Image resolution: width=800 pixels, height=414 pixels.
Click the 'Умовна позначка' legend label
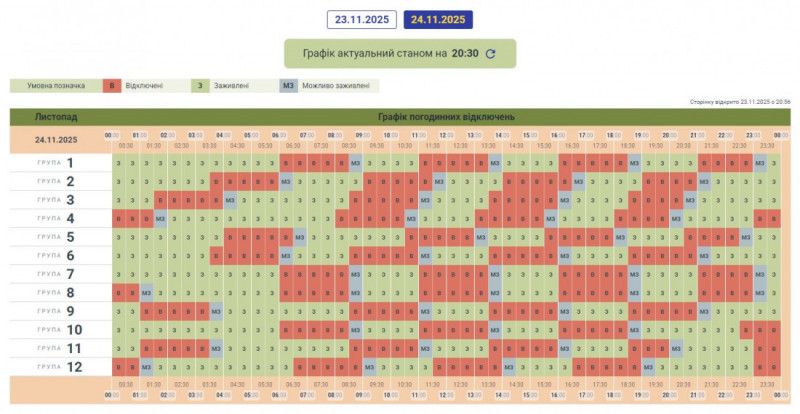pyautogui.click(x=55, y=86)
